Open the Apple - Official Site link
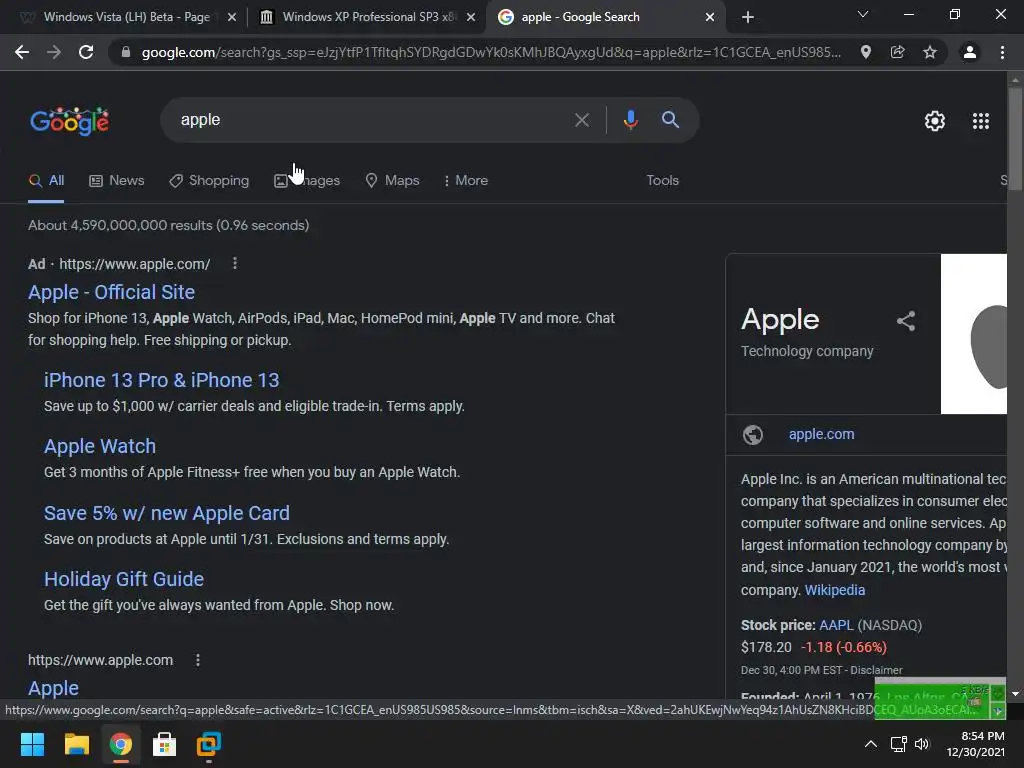The width and height of the screenshot is (1024, 768). (112, 292)
